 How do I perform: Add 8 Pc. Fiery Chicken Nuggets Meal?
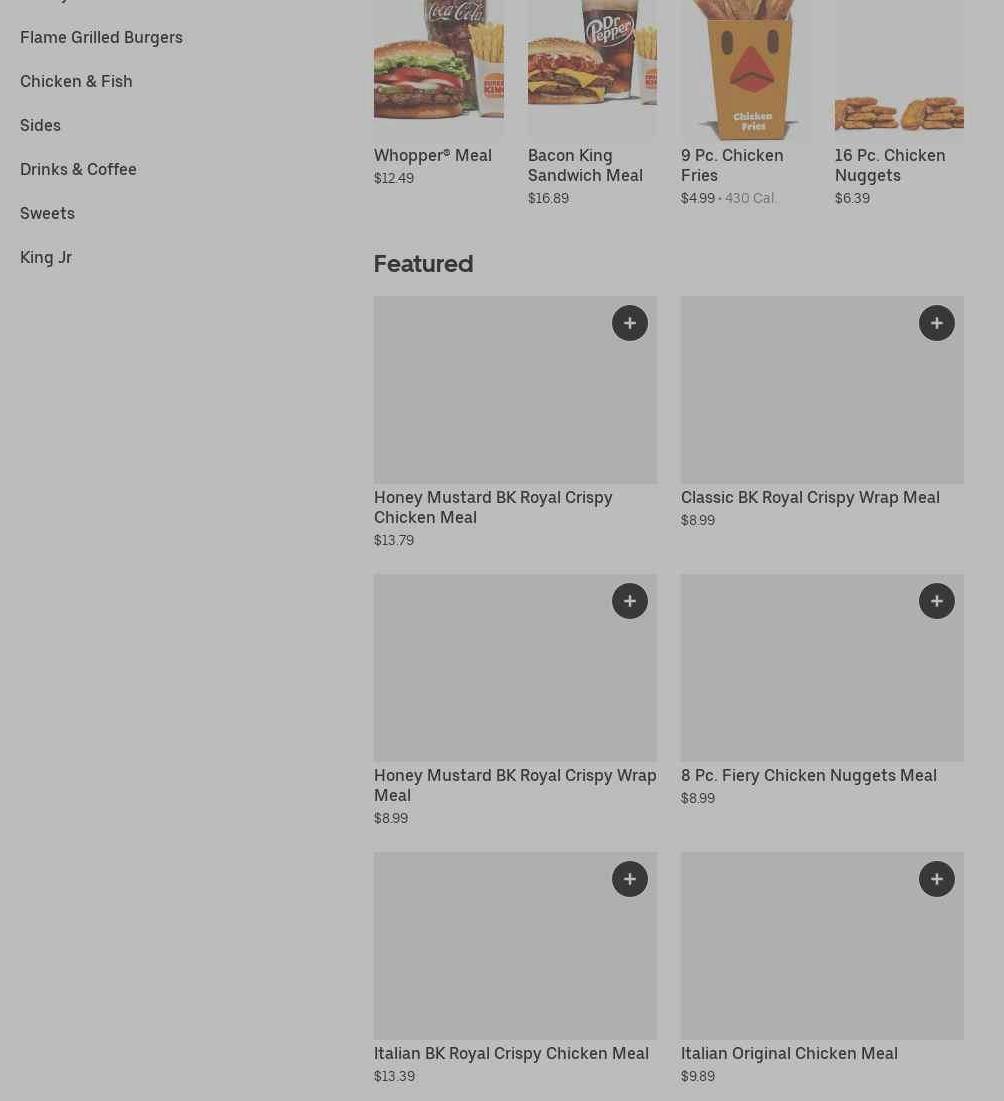point(937,601)
